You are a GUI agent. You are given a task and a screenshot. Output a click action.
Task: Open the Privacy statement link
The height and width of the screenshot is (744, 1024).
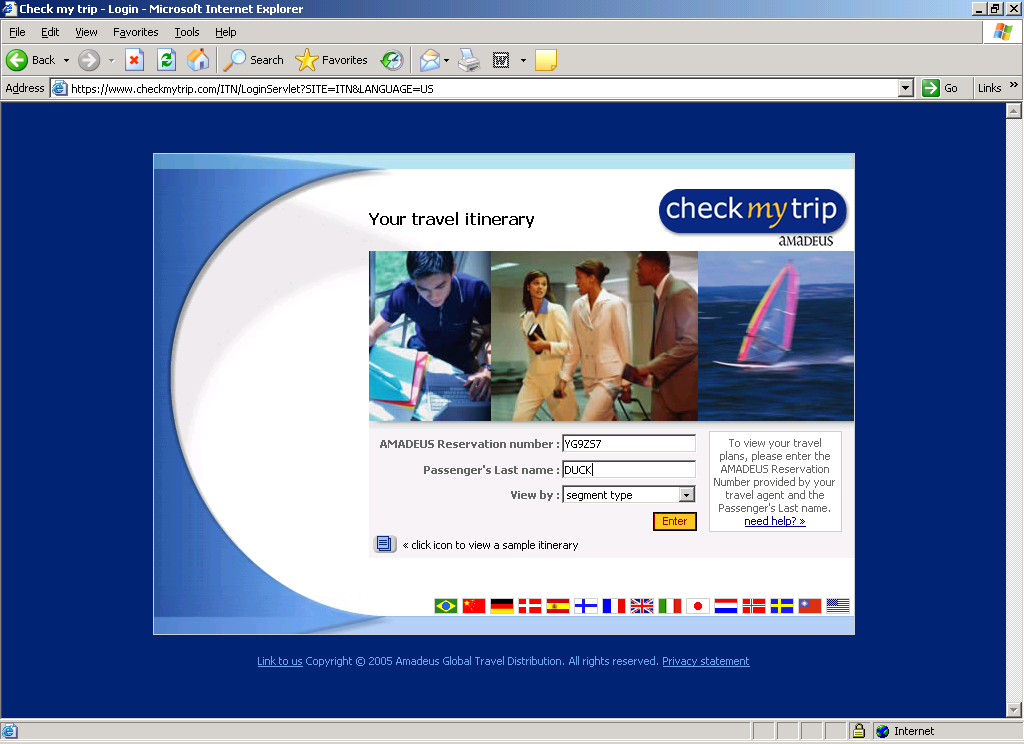(x=706, y=661)
